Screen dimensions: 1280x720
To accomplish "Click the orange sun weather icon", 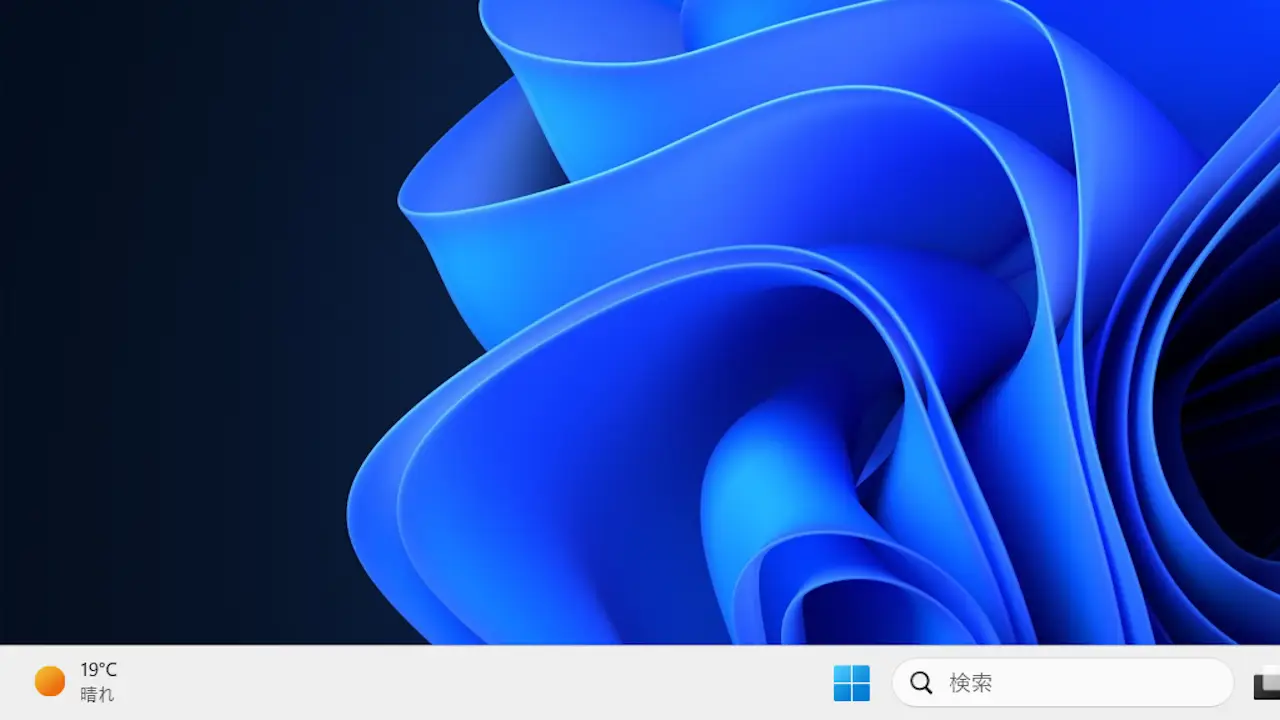I will point(48,680).
